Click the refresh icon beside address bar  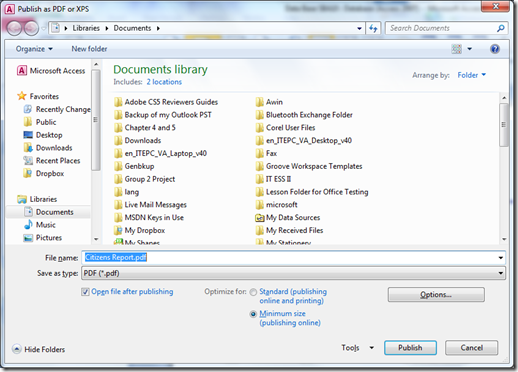[373, 28]
